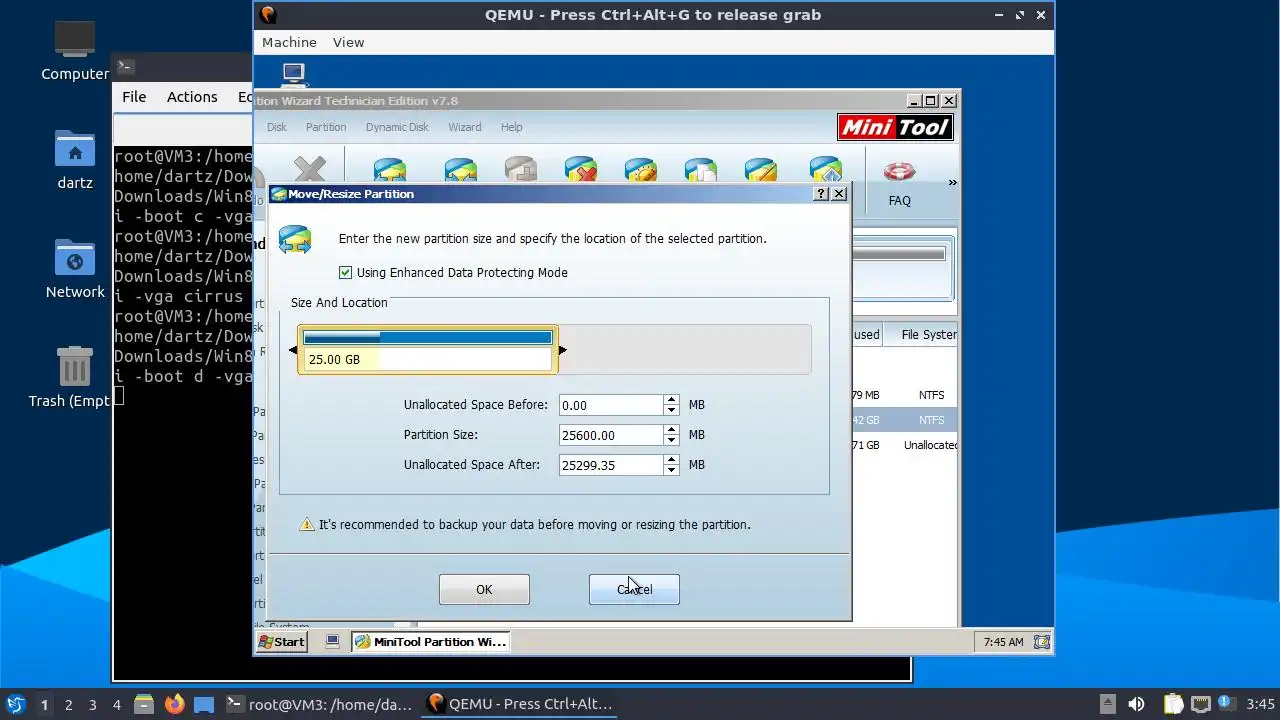Viewport: 1280px width, 720px height.
Task: Click the Windows Start button in VM
Action: click(282, 642)
